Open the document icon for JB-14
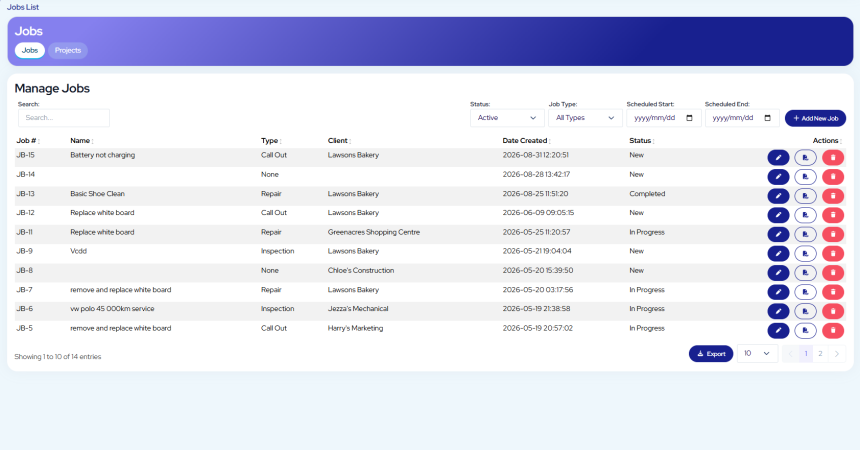Screen dimensions: 860x450 tap(805, 177)
